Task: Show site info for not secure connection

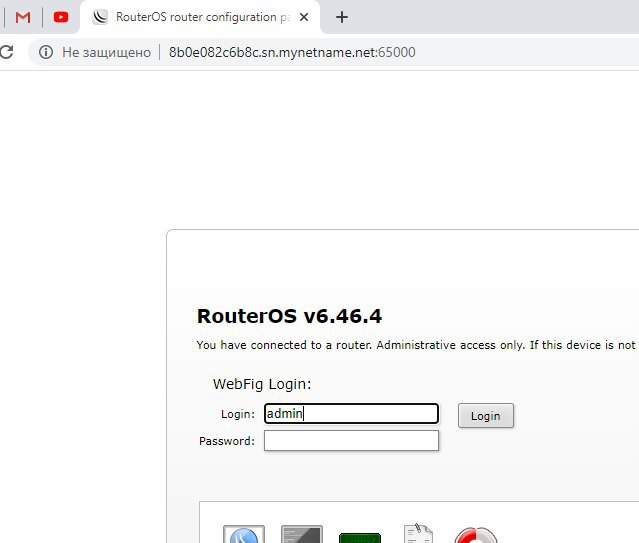Action: [x=46, y=52]
